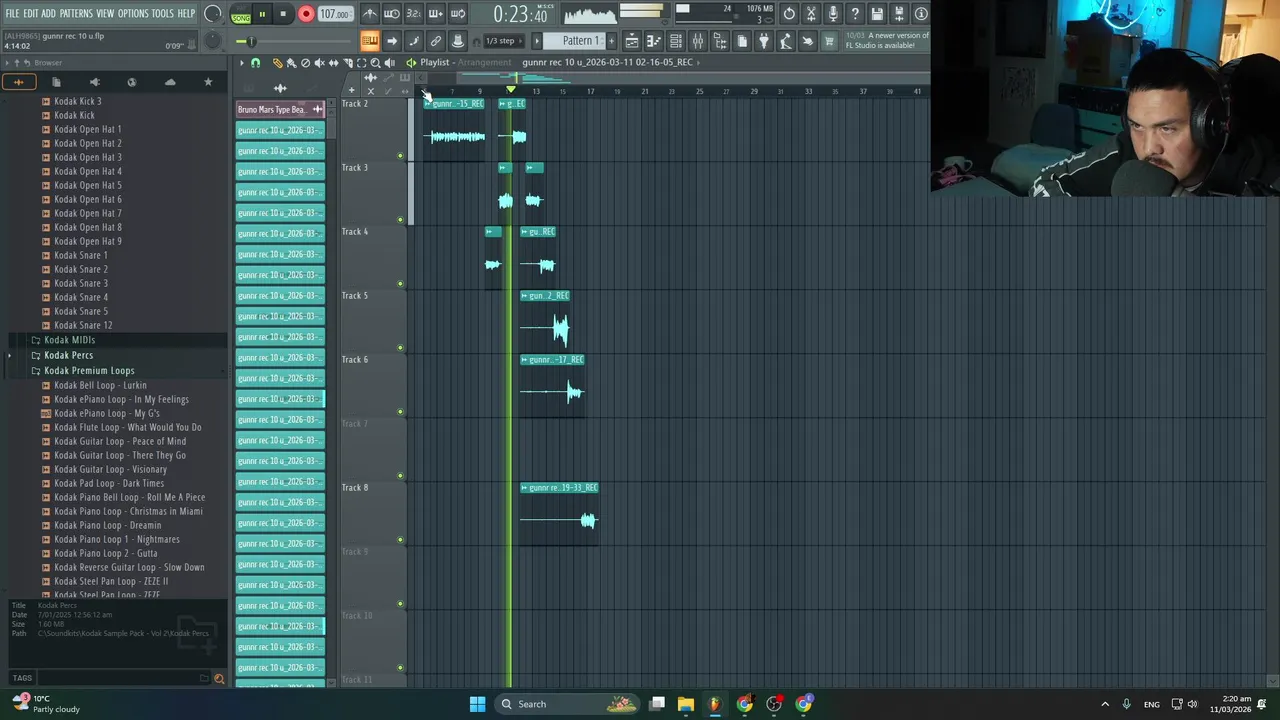Viewport: 1280px width, 720px height.
Task: Open the Mixer view icon
Action: coord(698,41)
